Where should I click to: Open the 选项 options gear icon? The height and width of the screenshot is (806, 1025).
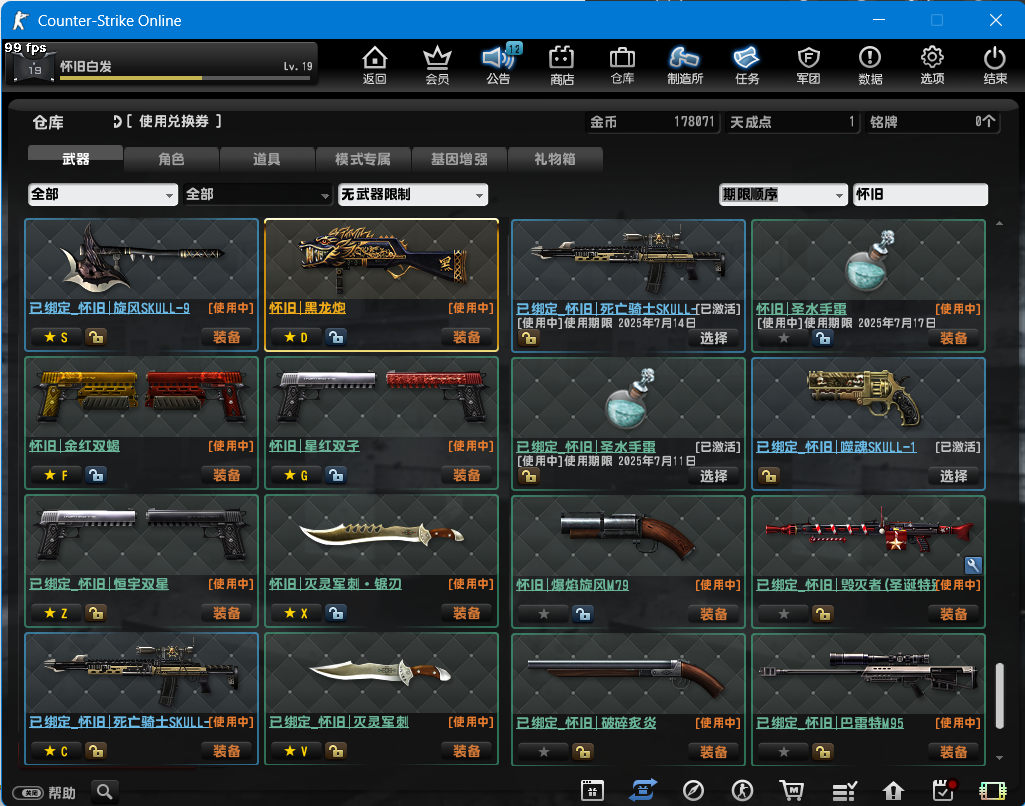point(932,65)
